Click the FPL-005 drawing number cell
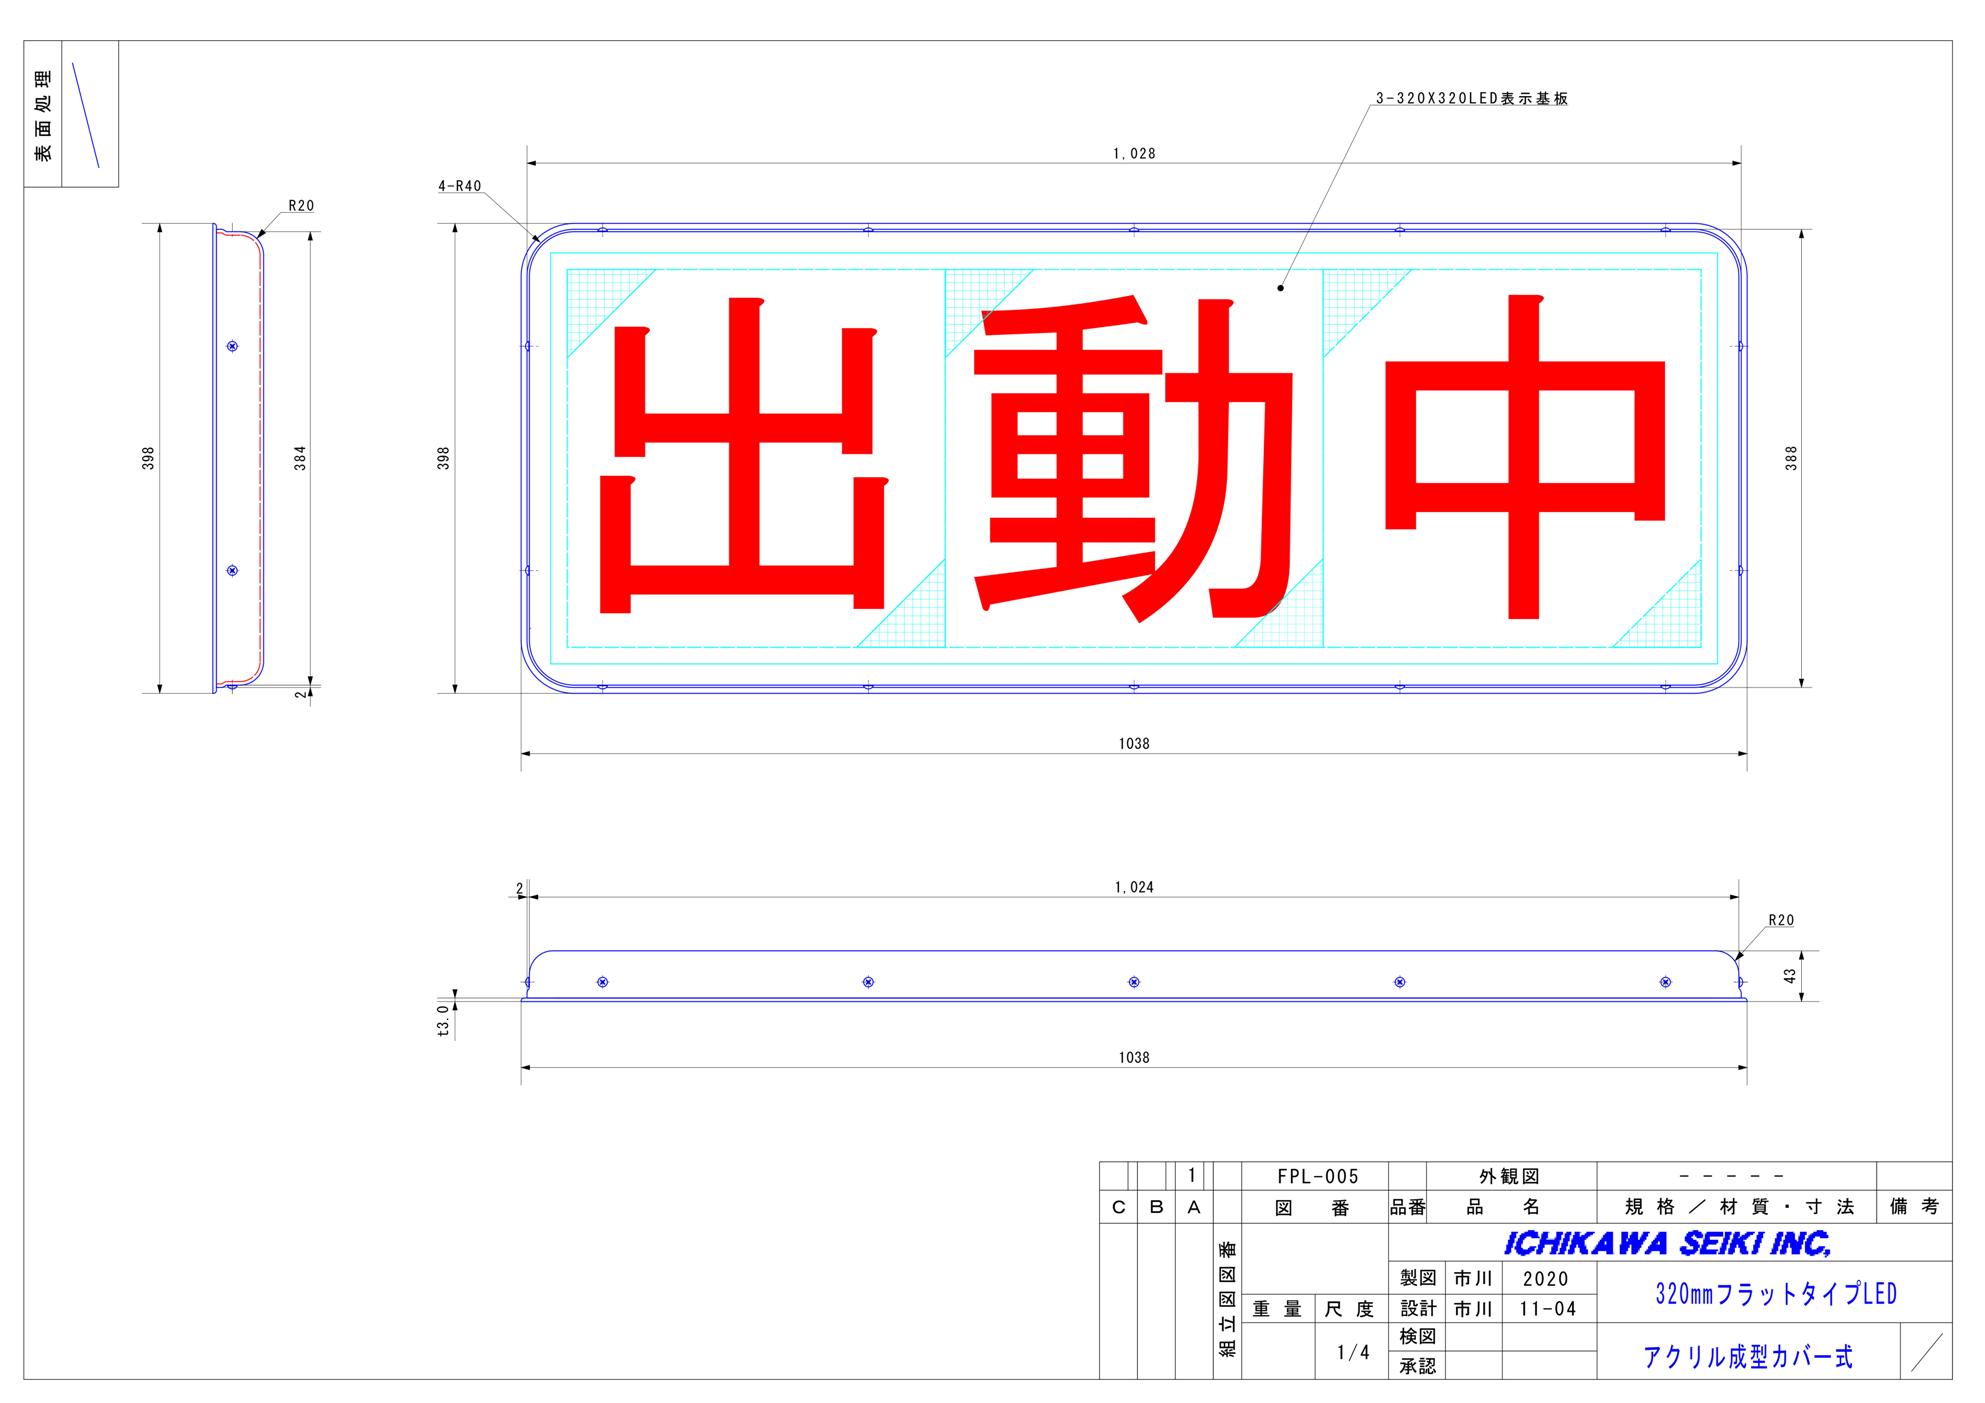This screenshot has height=1403, width=1985. click(1318, 1177)
